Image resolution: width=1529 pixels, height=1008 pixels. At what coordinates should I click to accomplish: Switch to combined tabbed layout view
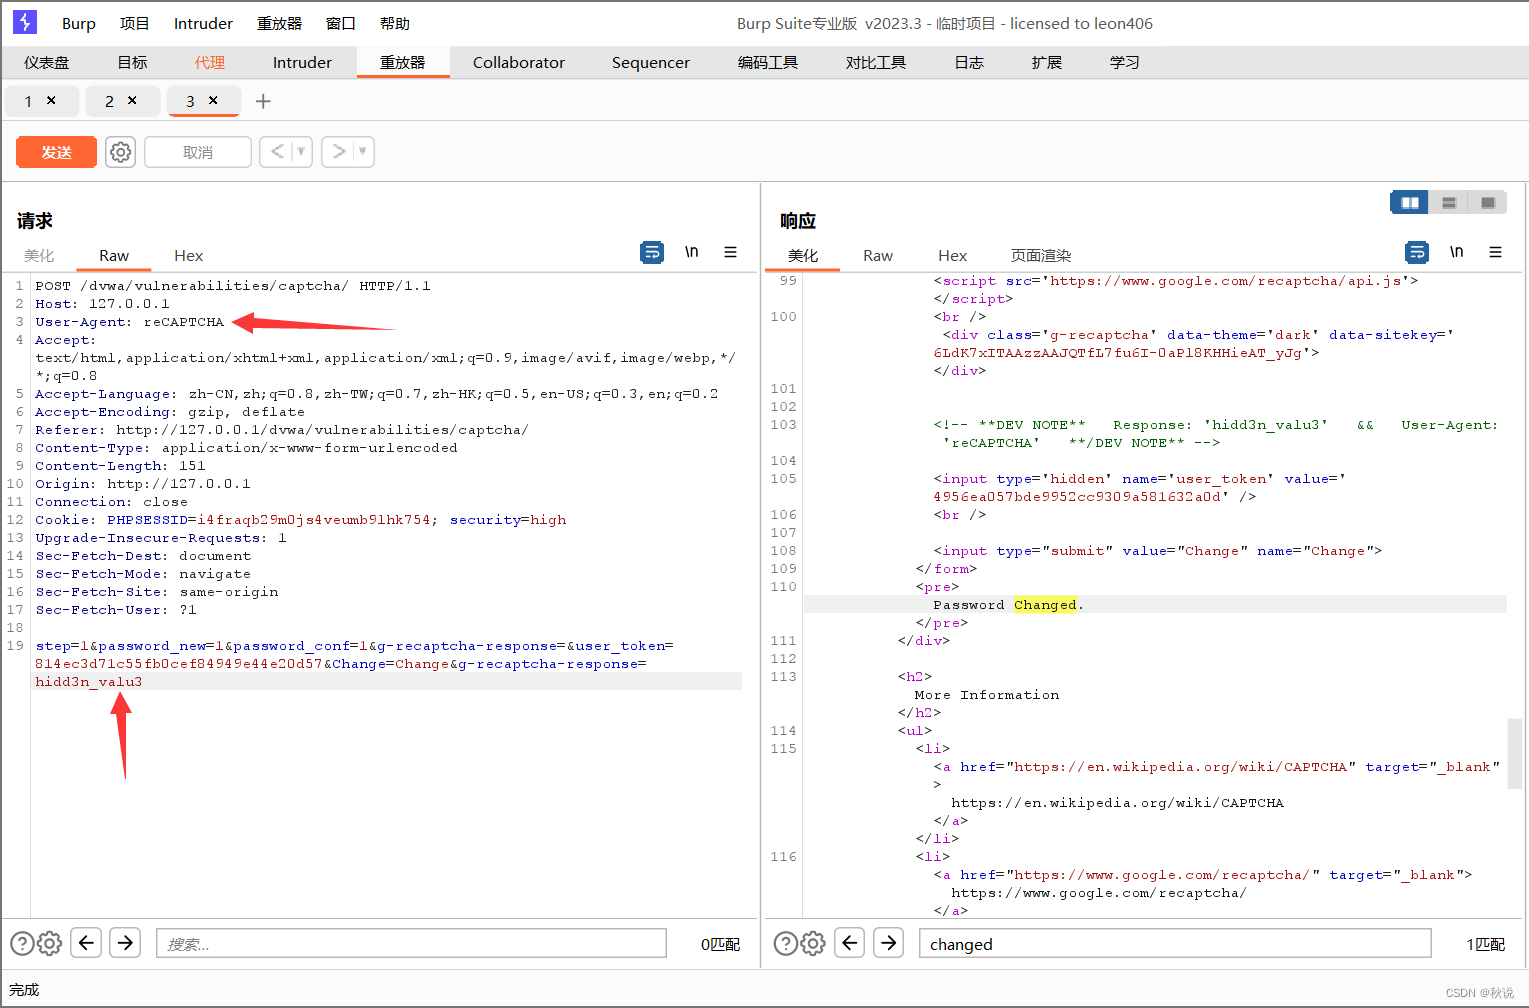coord(1487,203)
